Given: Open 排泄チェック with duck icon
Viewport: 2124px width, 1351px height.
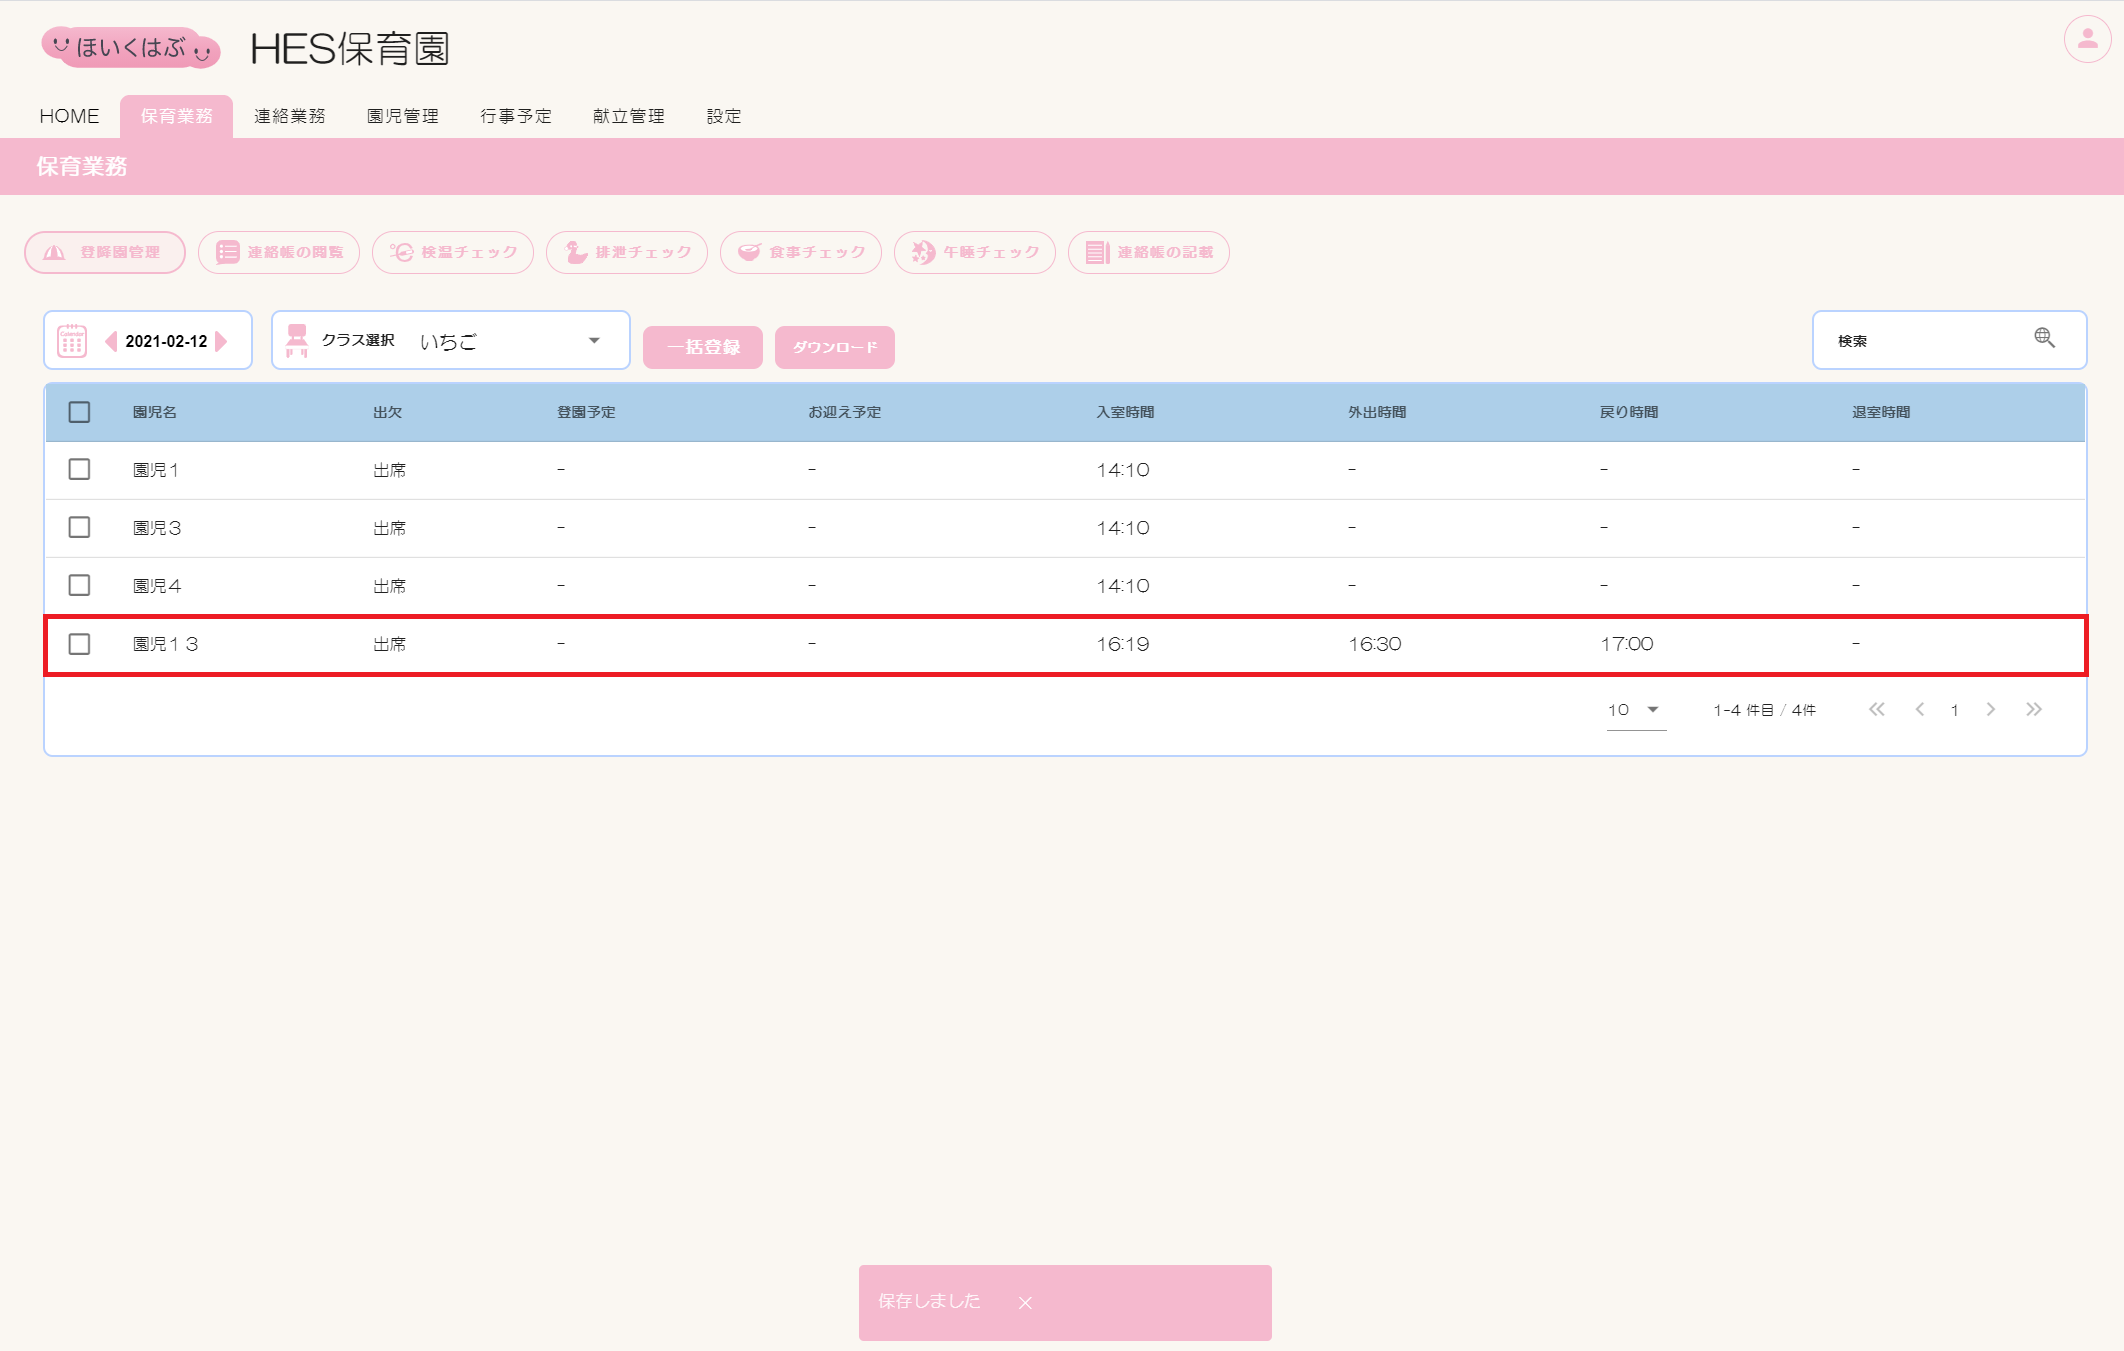Looking at the screenshot, I should [x=627, y=252].
